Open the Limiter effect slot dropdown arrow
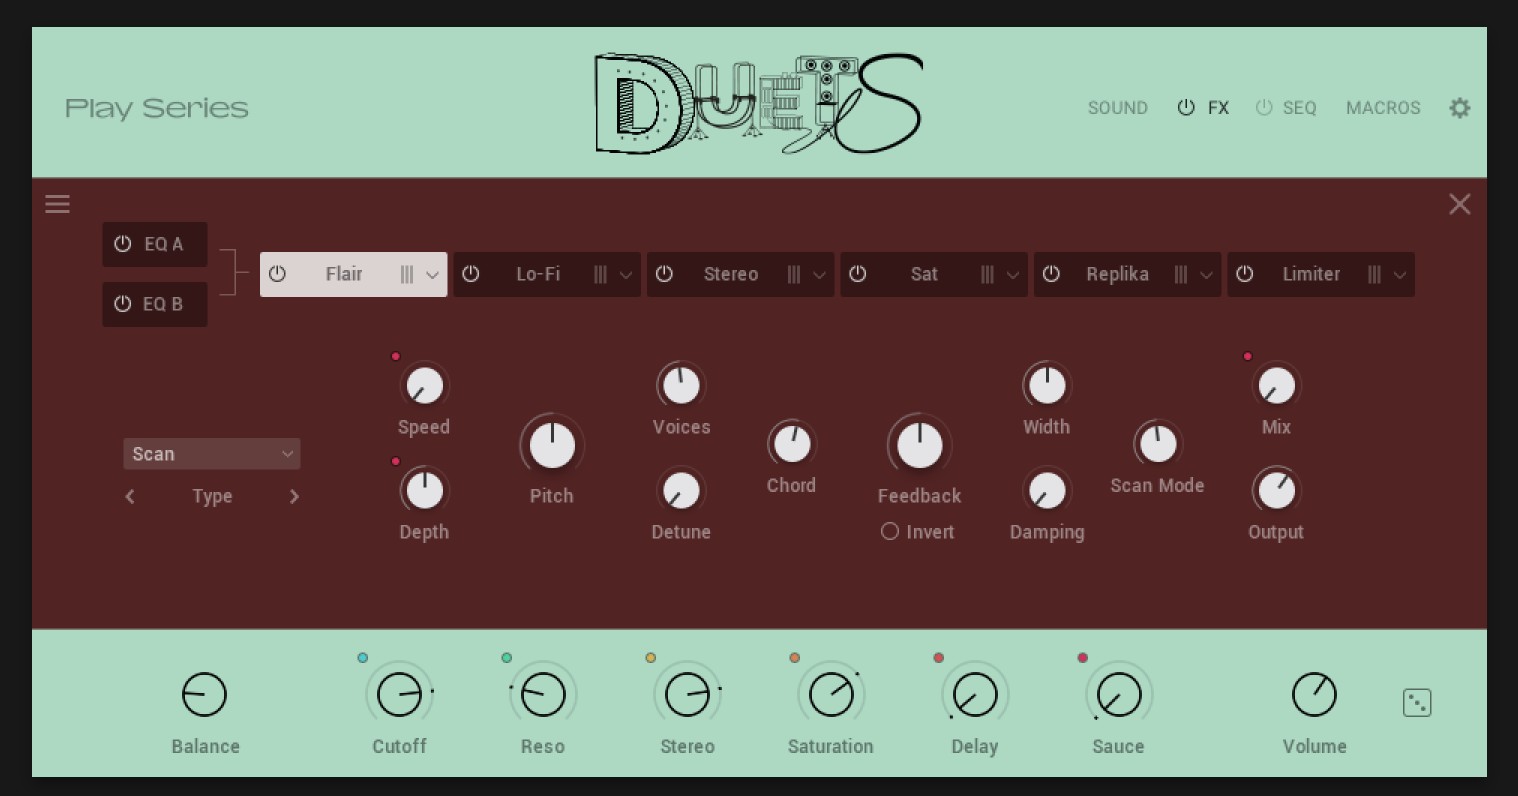This screenshot has height=796, width=1518. point(1400,275)
